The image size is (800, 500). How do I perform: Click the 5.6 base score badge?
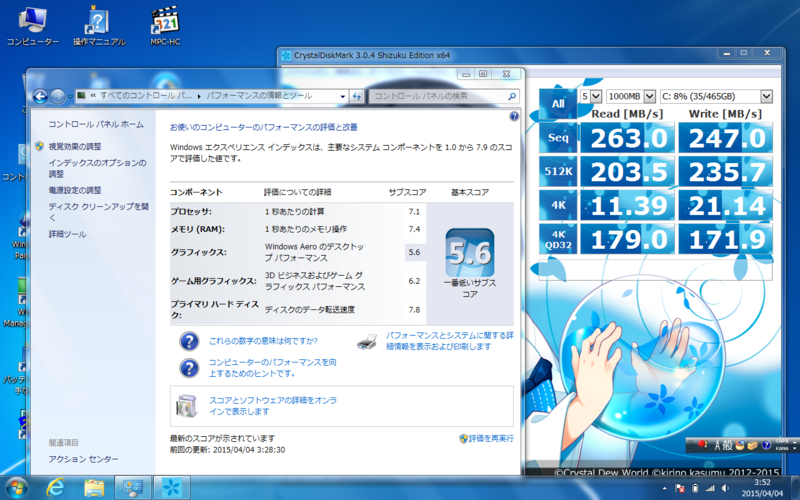[x=469, y=253]
